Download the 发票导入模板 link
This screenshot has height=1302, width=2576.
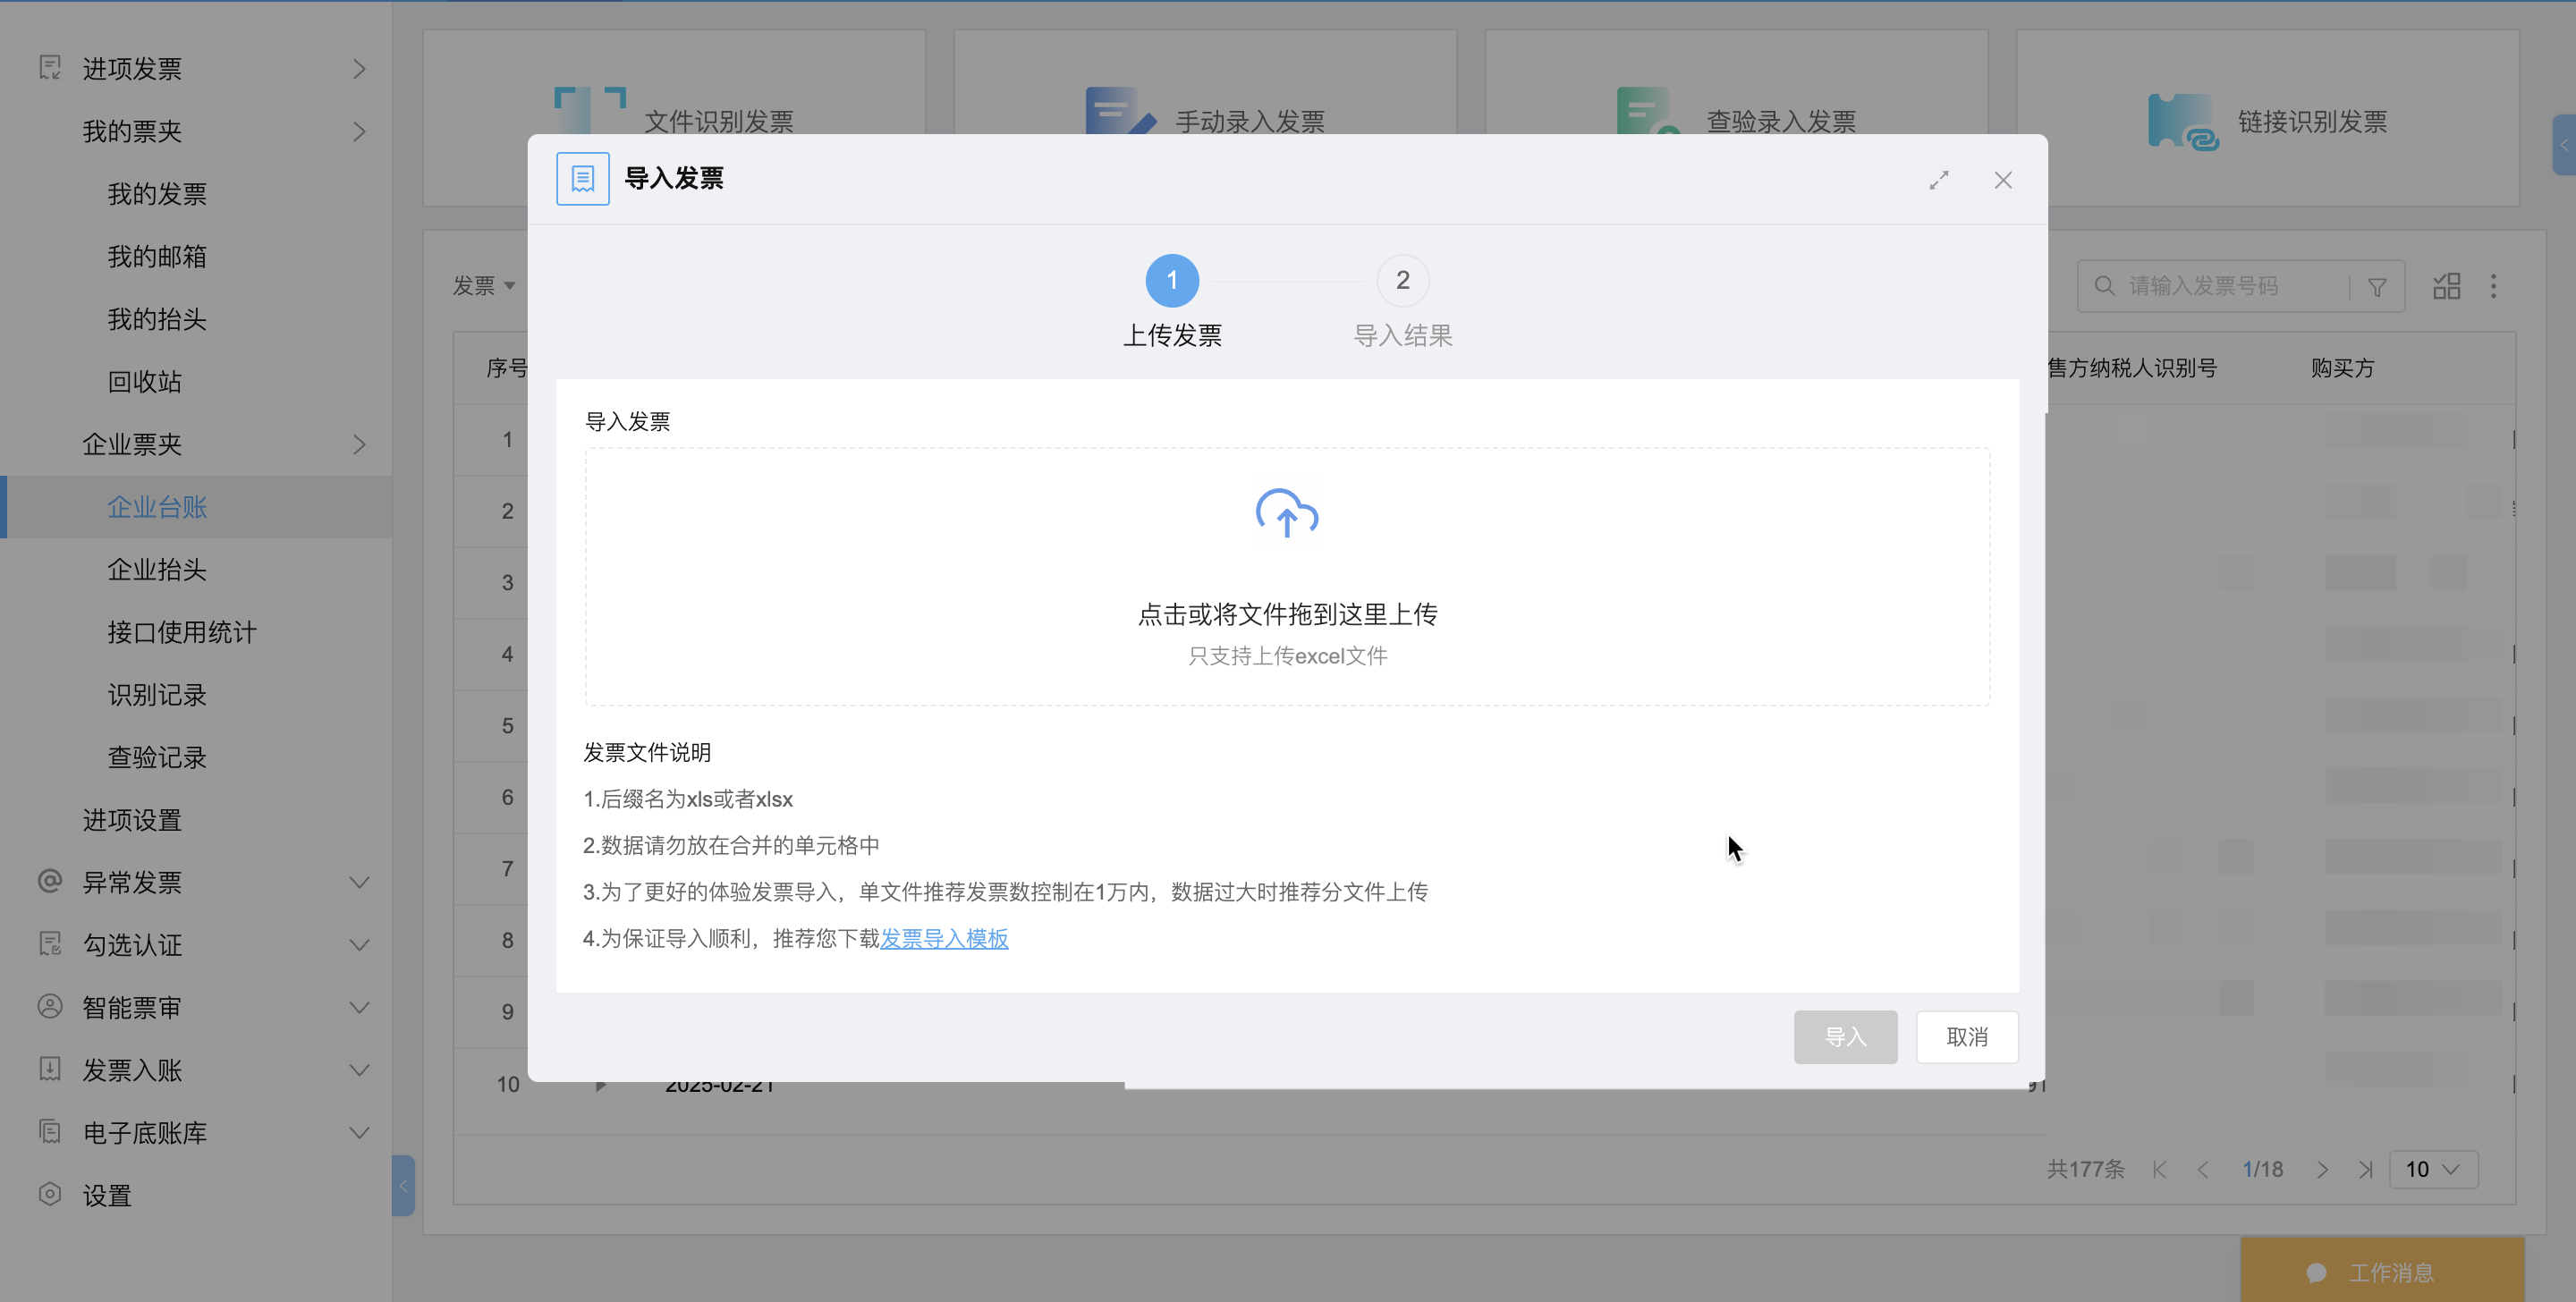pos(944,938)
